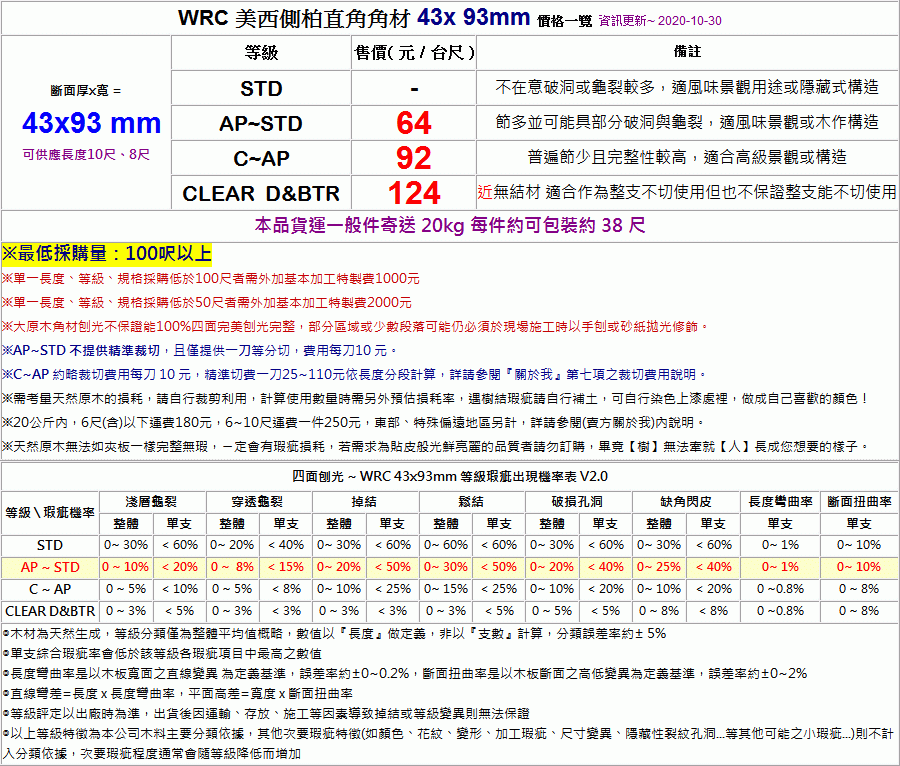Image resolution: width=900 pixels, height=766 pixels.
Task: Select the large blue '43x93 mm' text
Action: point(92,123)
